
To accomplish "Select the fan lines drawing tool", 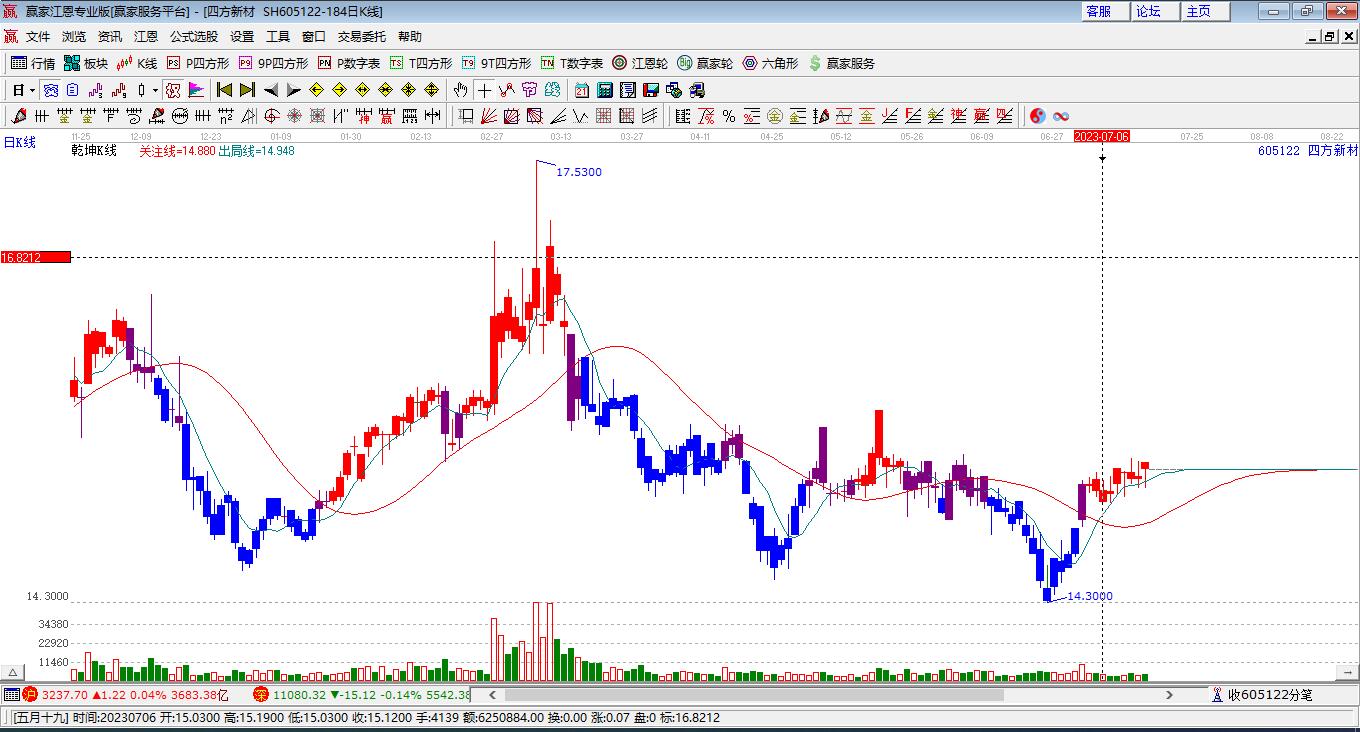I will [x=489, y=116].
